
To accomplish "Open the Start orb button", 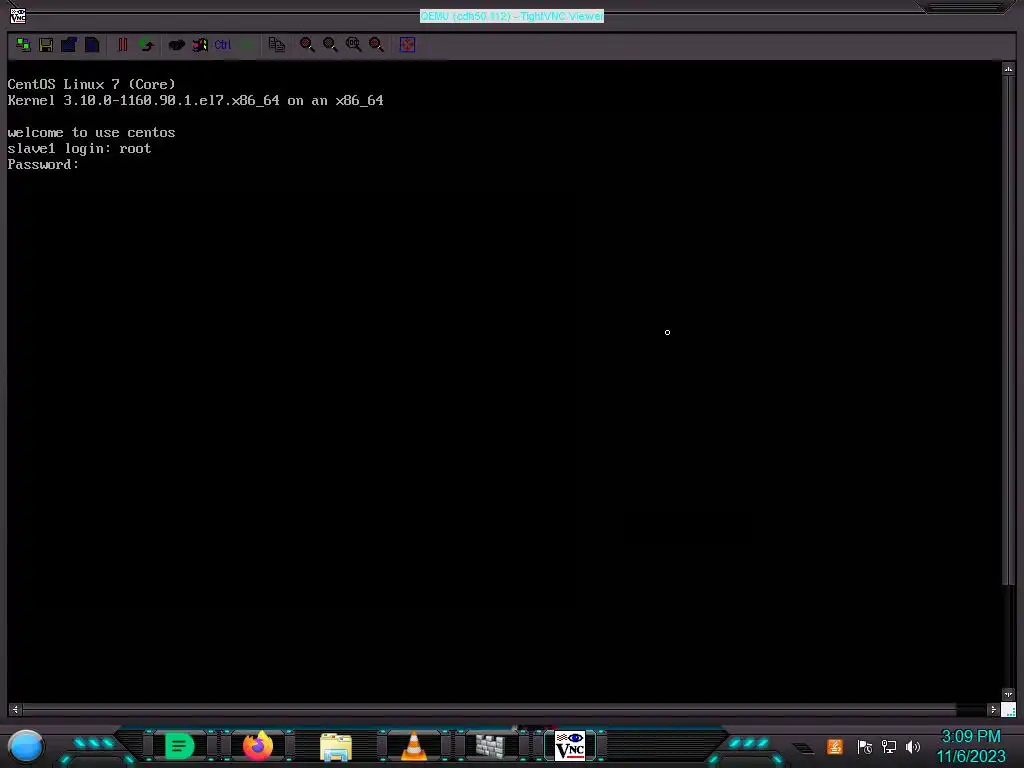I will pos(25,746).
